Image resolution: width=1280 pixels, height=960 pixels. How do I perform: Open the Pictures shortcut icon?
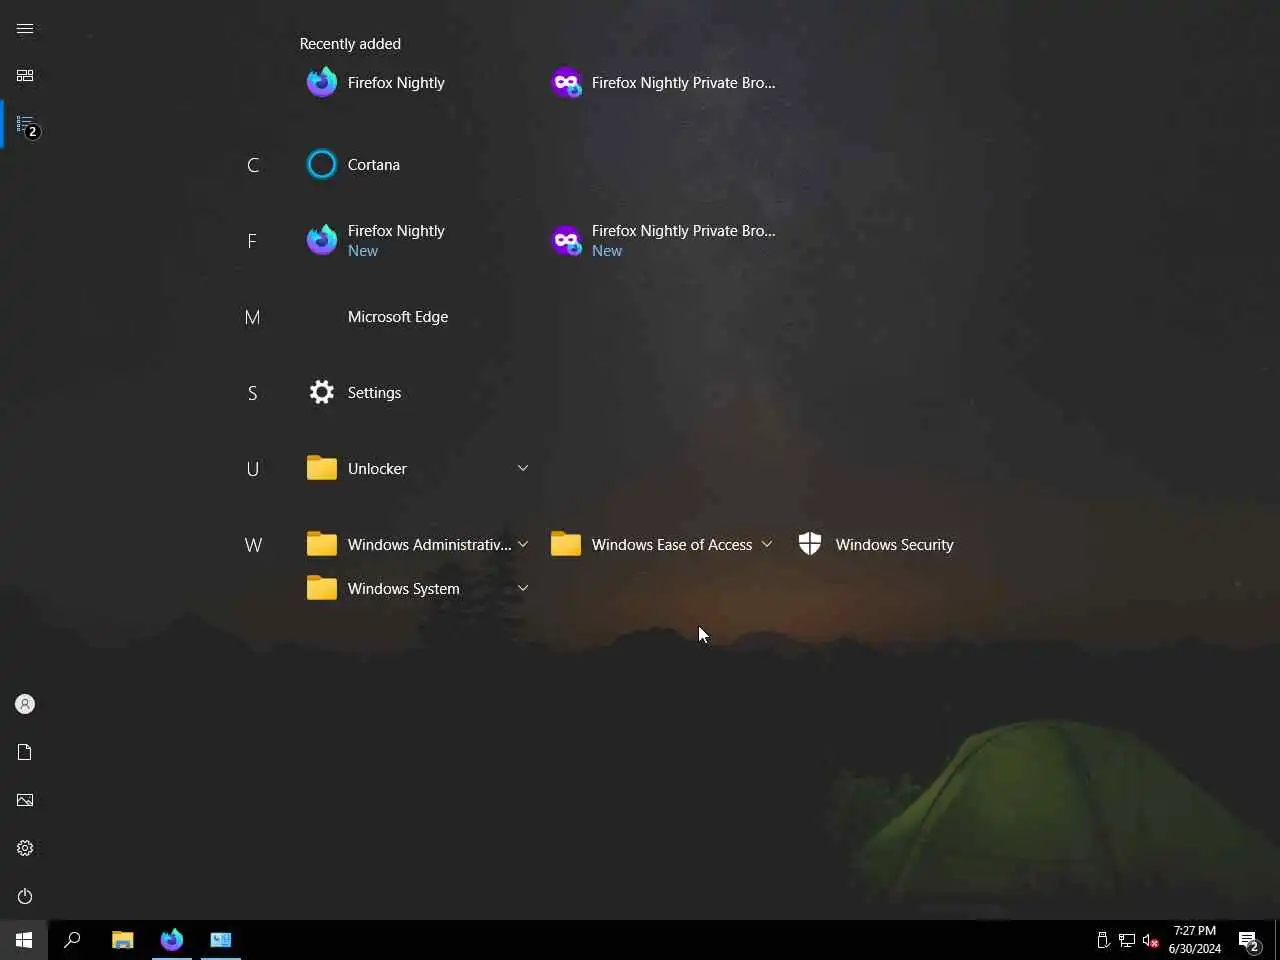click(25, 800)
